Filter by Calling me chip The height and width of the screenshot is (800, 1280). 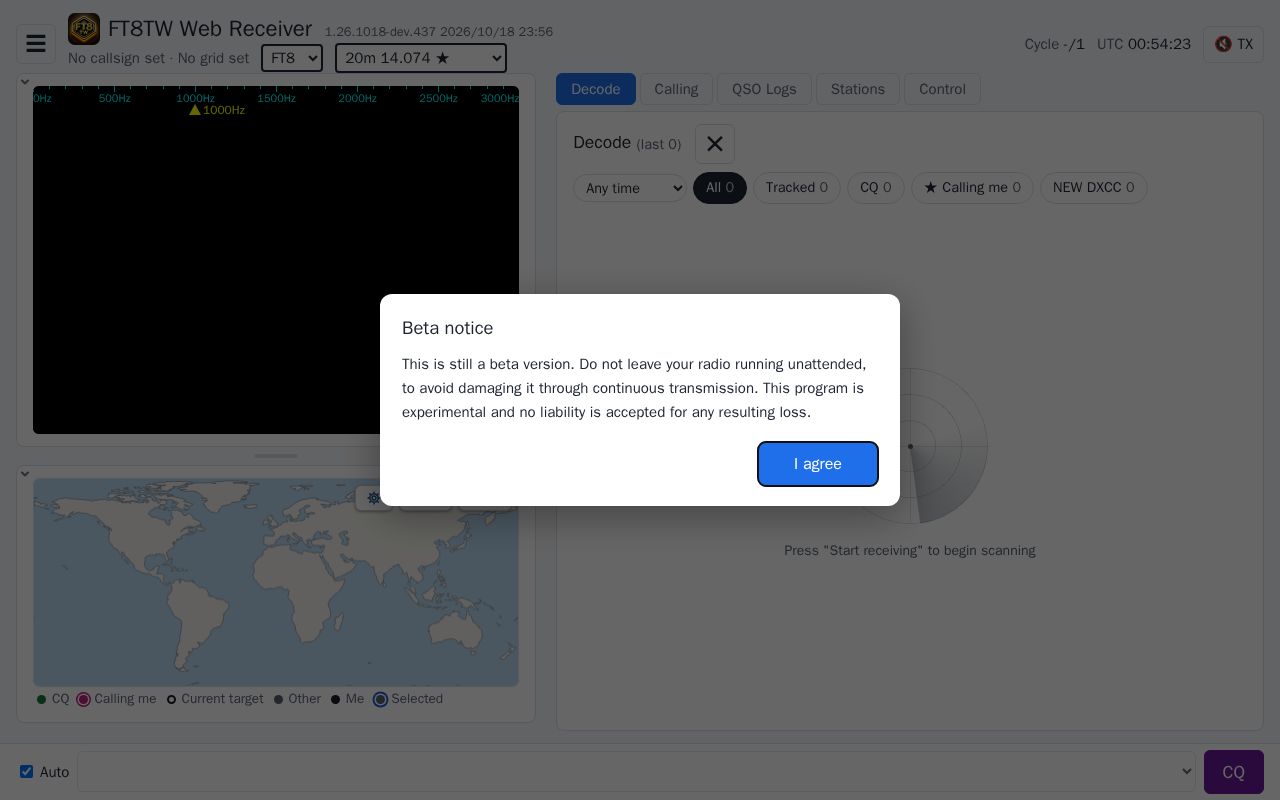(x=972, y=188)
